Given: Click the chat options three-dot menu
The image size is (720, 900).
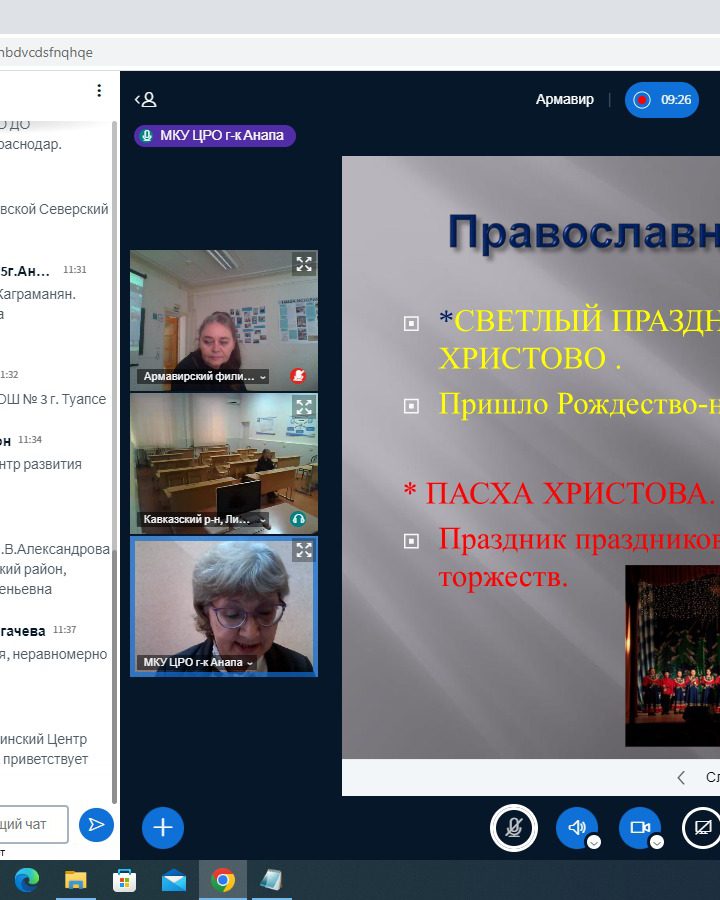Looking at the screenshot, I should coord(99,91).
